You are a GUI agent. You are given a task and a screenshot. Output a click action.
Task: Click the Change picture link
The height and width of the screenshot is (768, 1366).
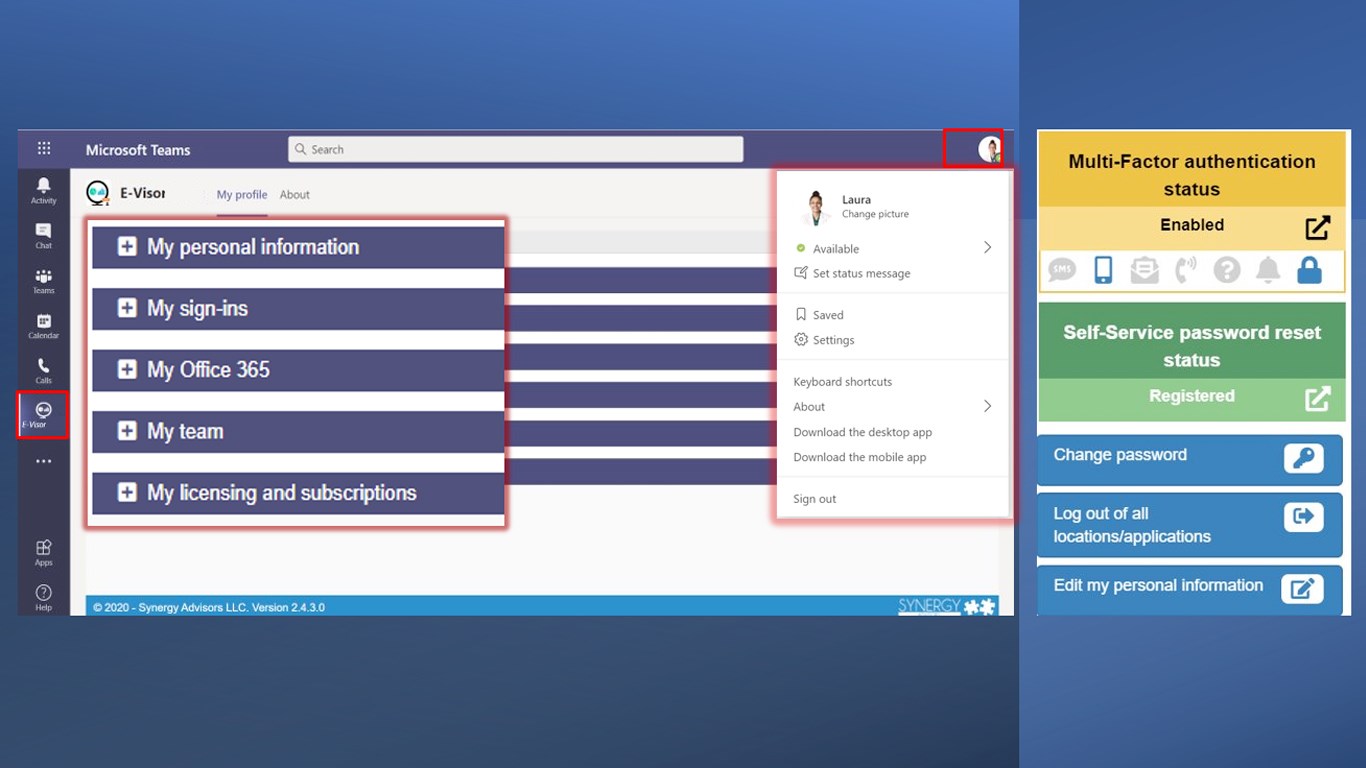(875, 214)
